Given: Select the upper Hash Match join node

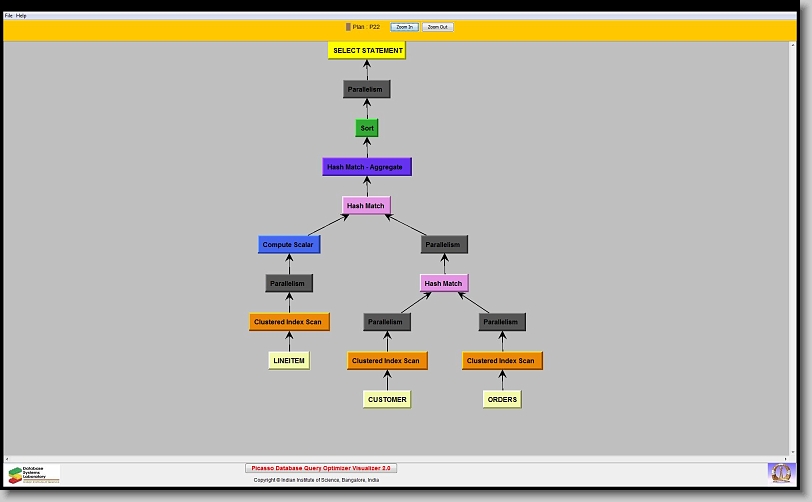Looking at the screenshot, I should [x=365, y=205].
